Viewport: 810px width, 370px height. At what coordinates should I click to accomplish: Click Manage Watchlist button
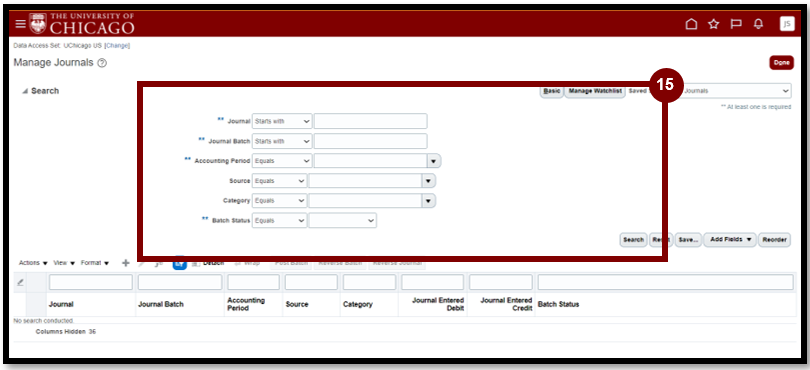click(x=595, y=91)
